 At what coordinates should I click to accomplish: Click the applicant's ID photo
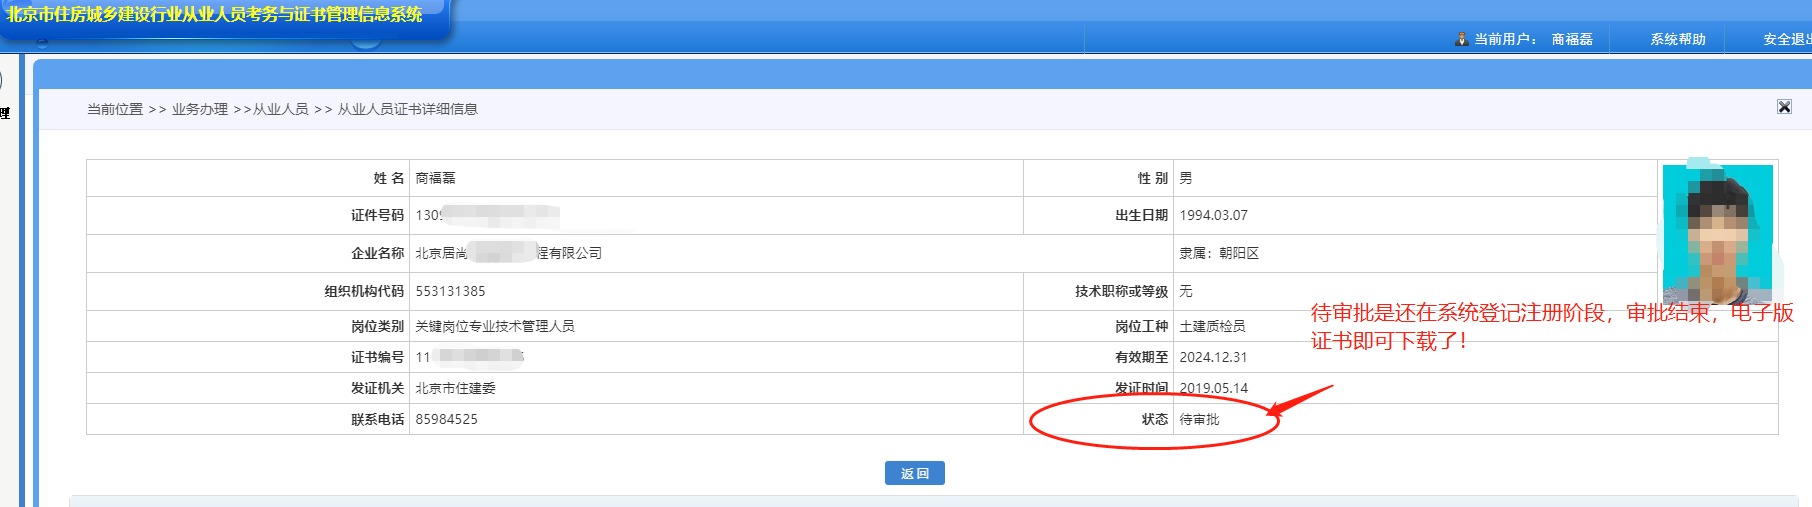pos(1717,233)
